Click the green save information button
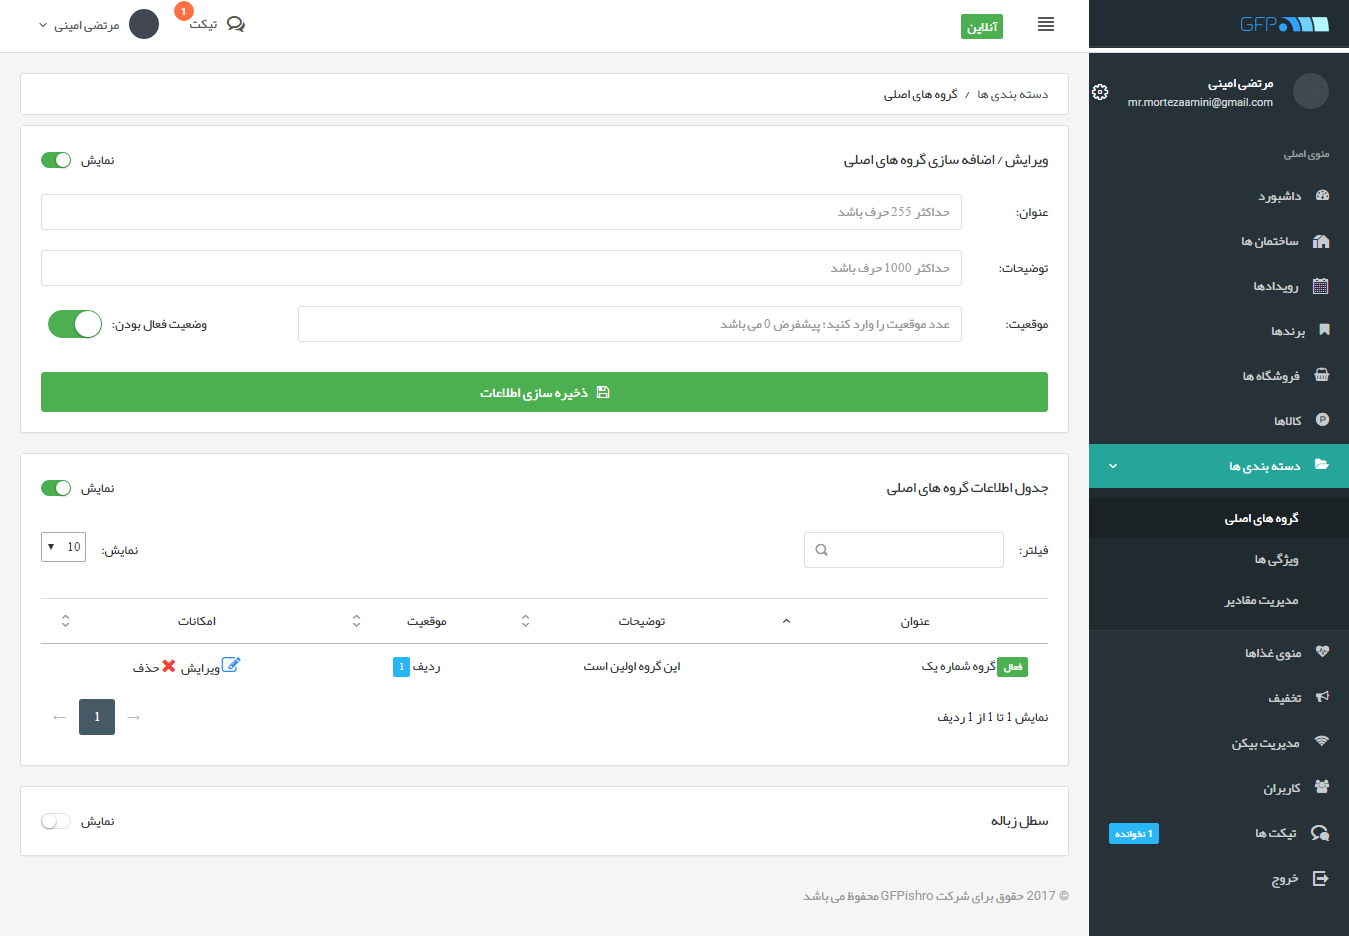 click(544, 392)
